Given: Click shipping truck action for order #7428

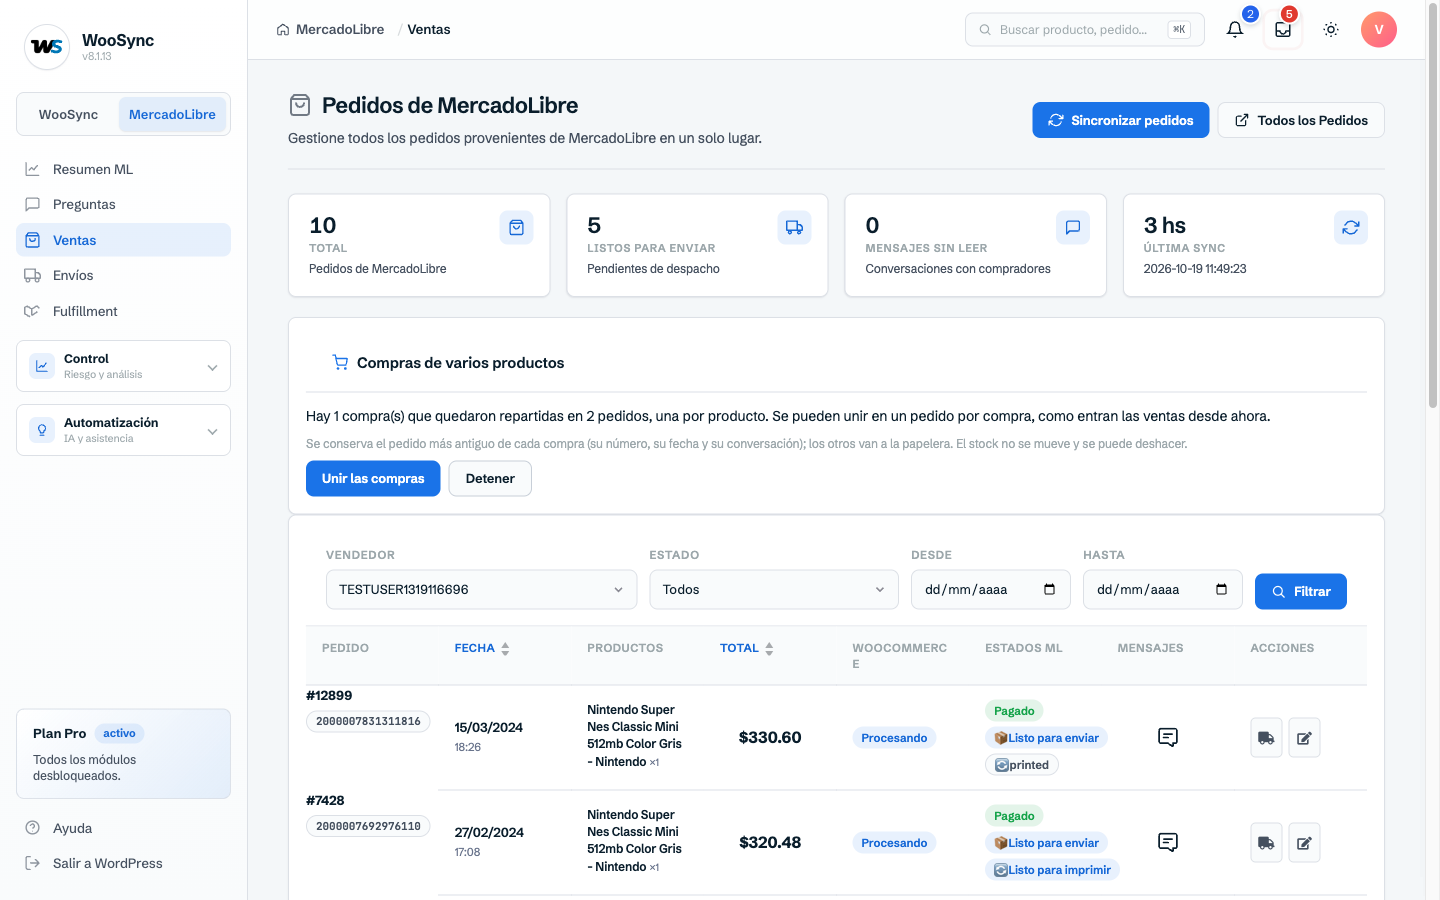Looking at the screenshot, I should pyautogui.click(x=1266, y=843).
